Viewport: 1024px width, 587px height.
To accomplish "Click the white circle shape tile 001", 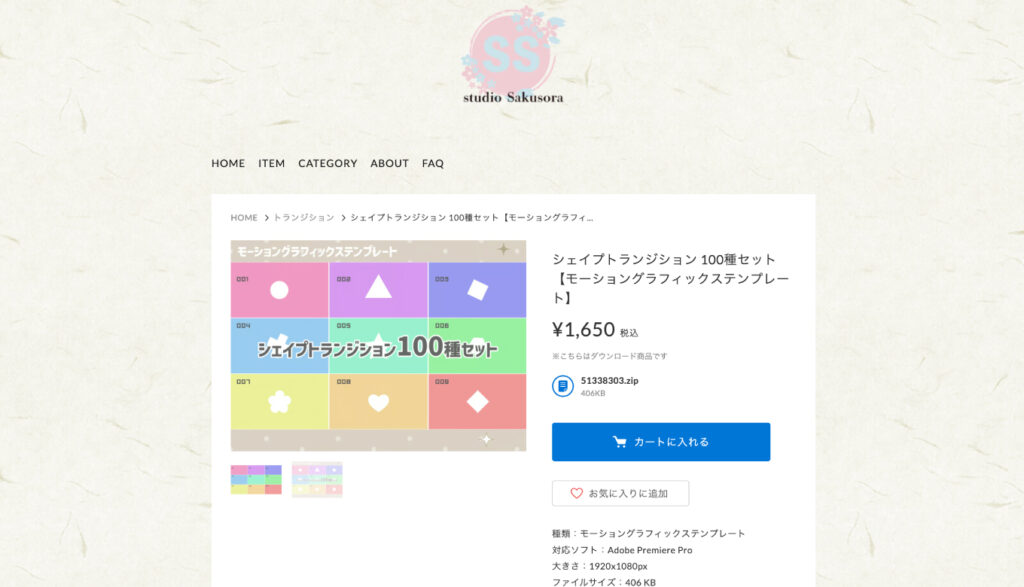I will [280, 290].
